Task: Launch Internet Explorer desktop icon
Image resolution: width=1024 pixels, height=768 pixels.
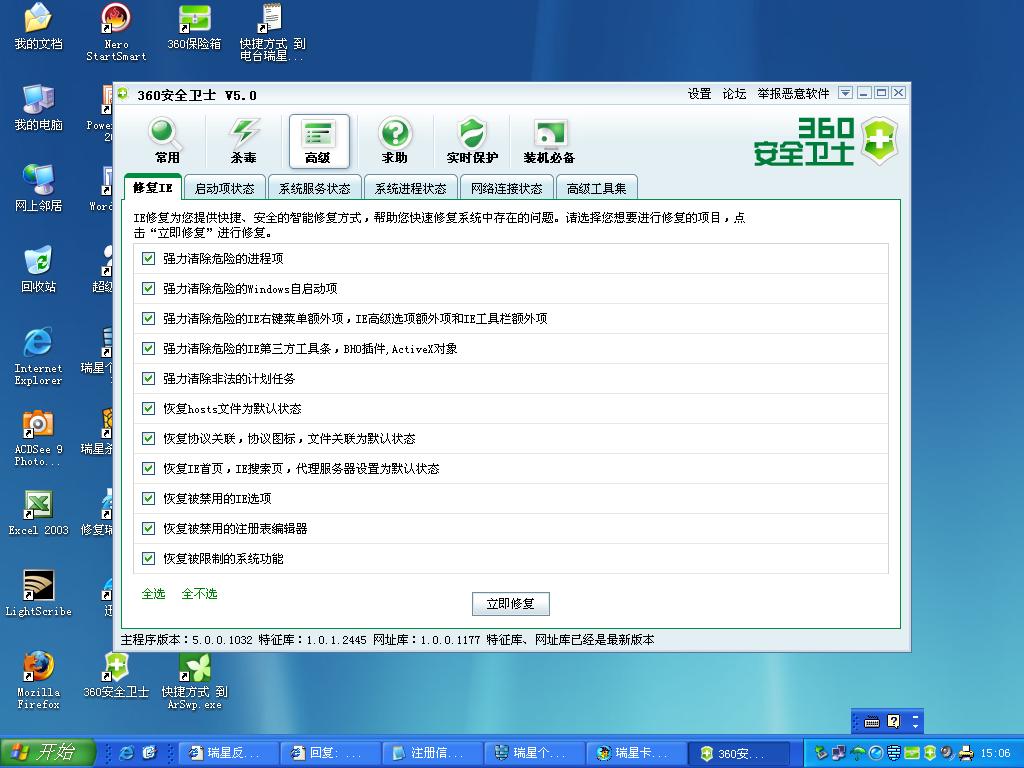Action: [39, 356]
